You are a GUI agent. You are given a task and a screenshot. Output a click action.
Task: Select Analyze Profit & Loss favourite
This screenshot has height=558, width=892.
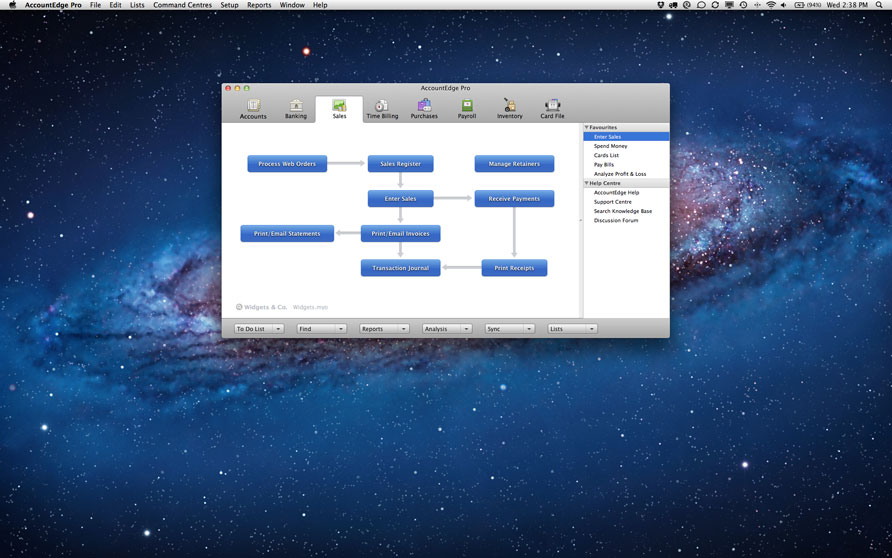620,174
